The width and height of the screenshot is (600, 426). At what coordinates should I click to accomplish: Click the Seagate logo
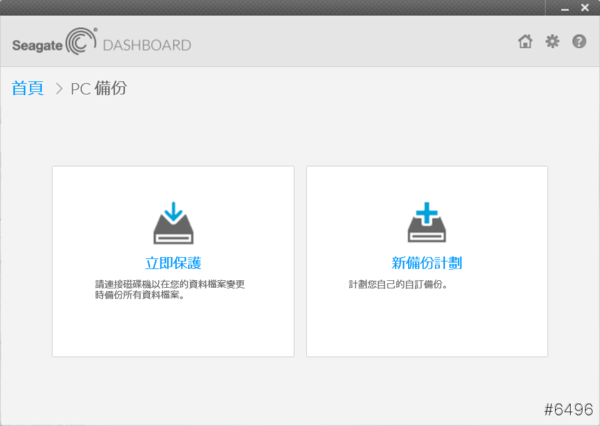coord(54,41)
